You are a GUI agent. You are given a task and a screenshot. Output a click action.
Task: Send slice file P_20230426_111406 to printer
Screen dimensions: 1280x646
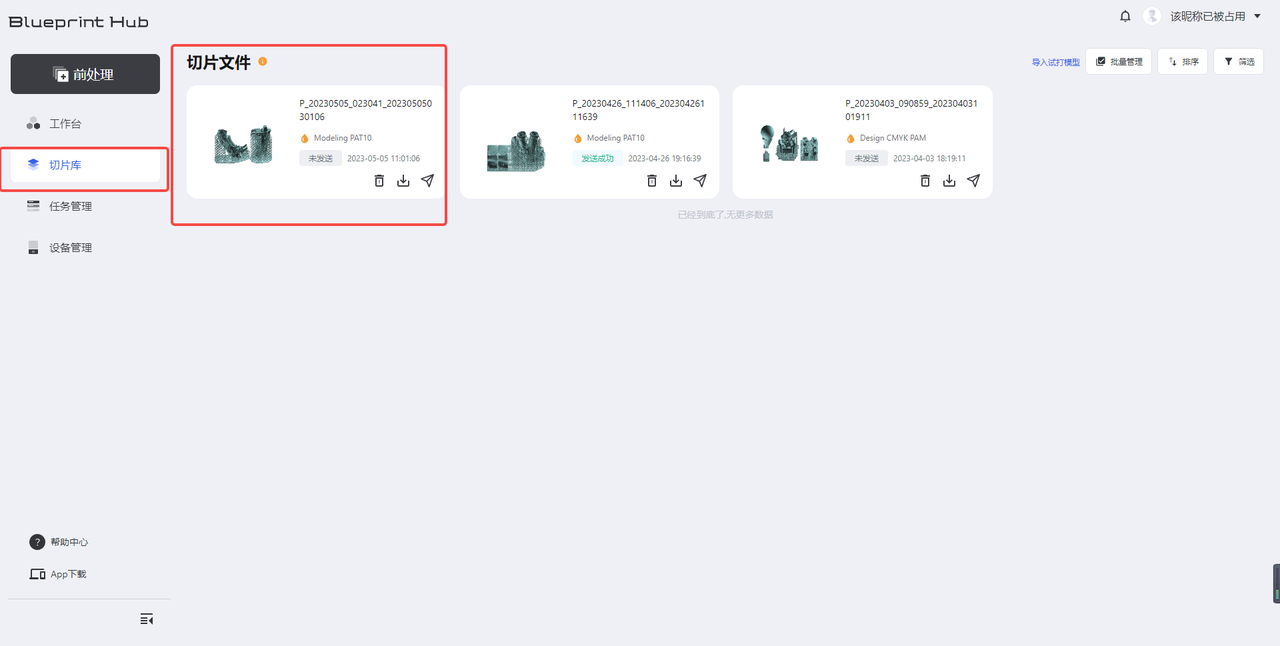700,181
